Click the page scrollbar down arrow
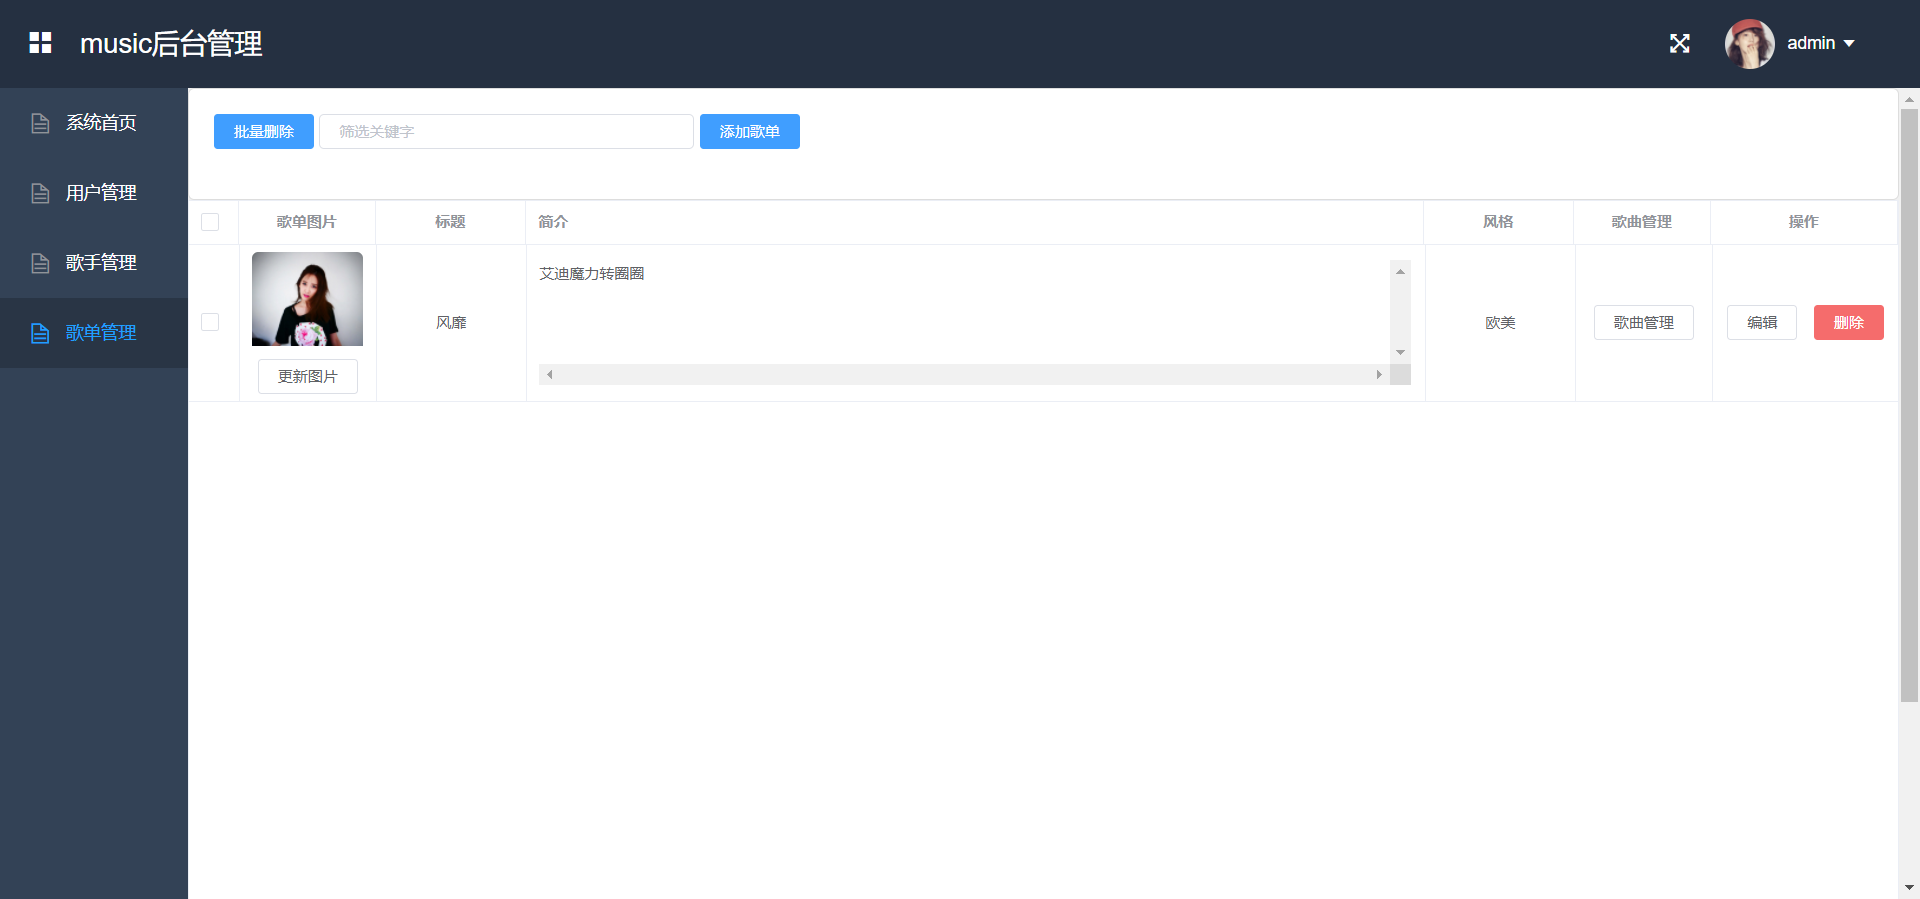Viewport: 1920px width, 899px height. tap(1909, 888)
